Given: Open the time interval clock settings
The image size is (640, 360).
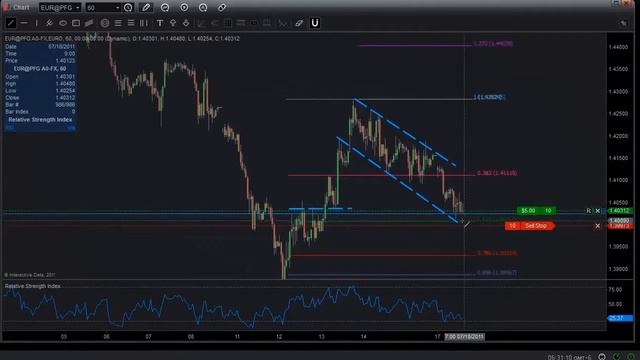Looking at the screenshot, I should click(x=128, y=7).
